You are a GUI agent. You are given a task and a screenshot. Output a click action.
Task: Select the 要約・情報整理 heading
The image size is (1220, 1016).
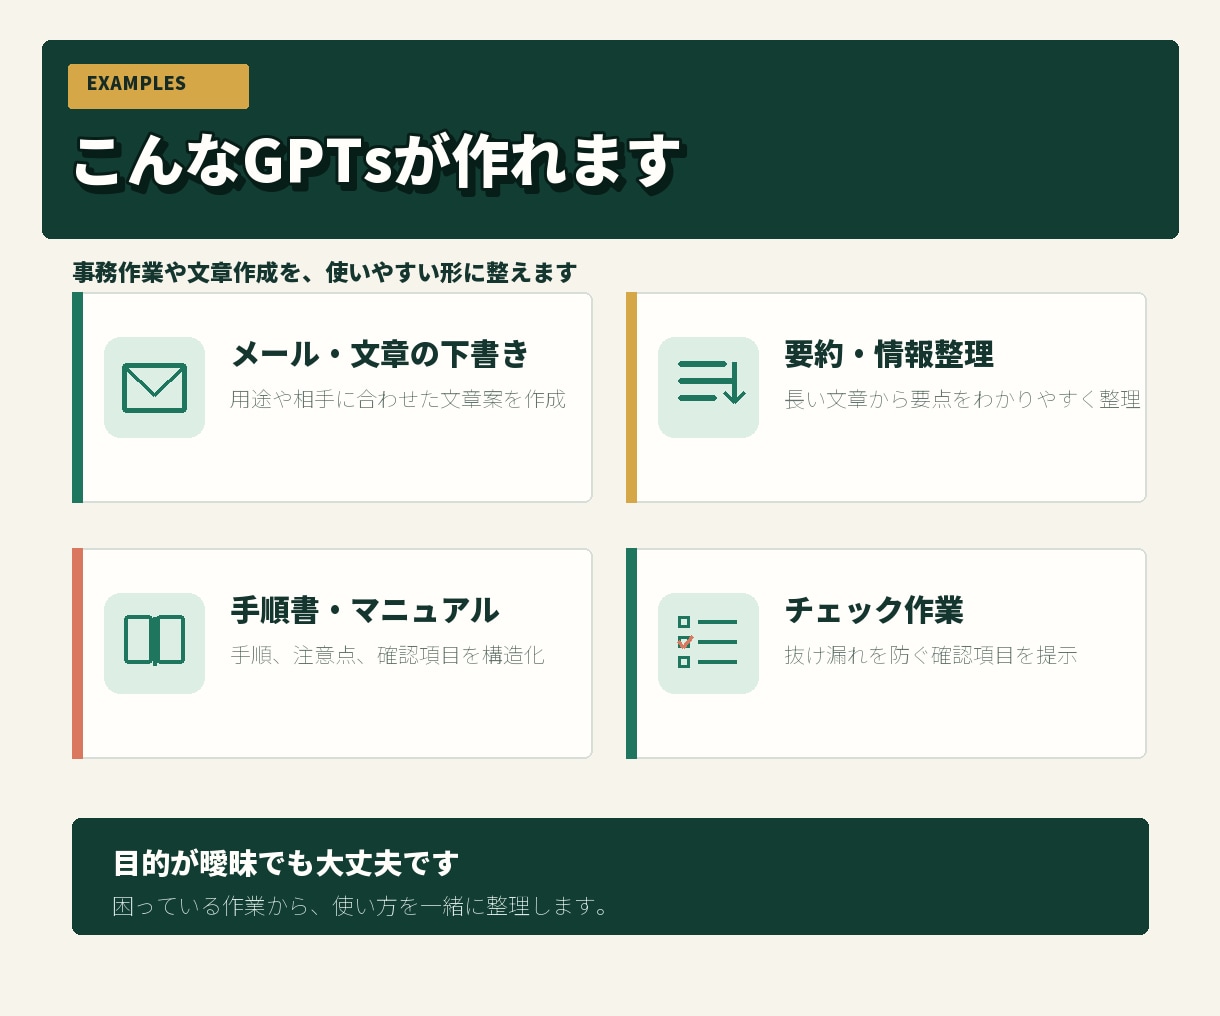[x=889, y=354]
